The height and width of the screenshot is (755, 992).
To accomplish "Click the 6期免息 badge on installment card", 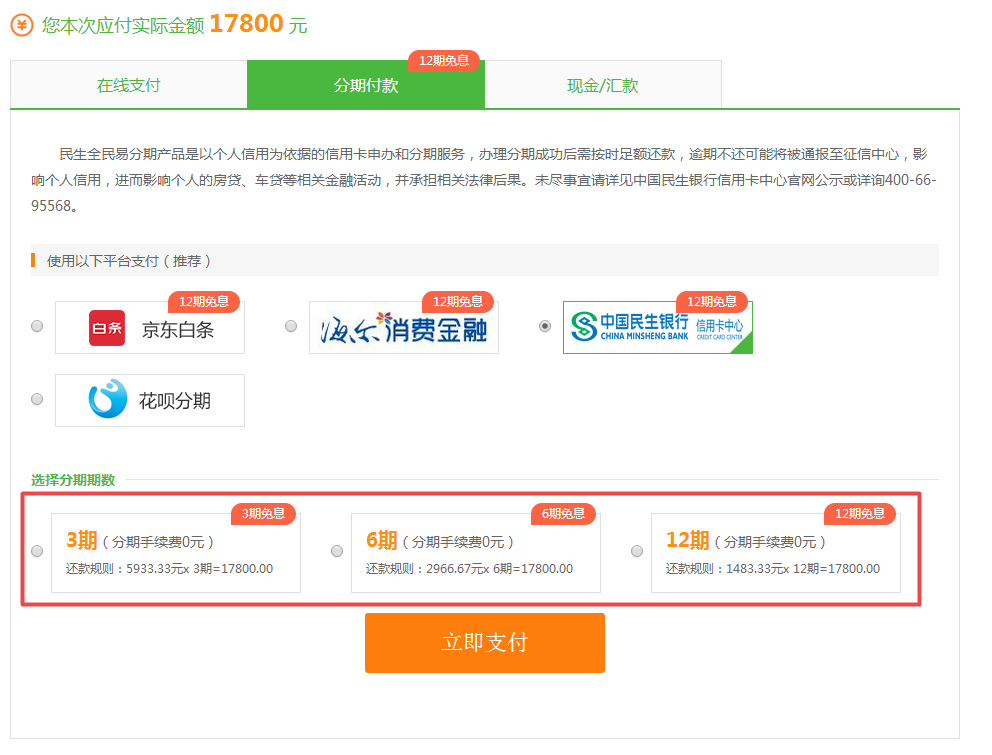I will (563, 514).
